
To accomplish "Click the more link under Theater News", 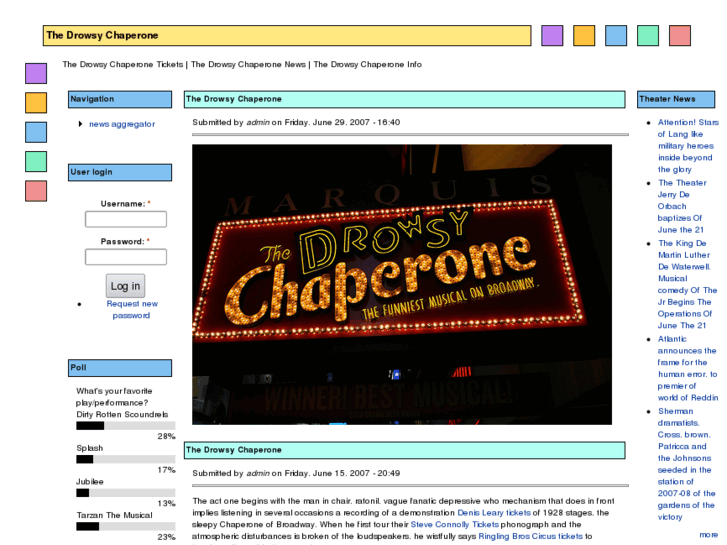I will click(x=708, y=534).
